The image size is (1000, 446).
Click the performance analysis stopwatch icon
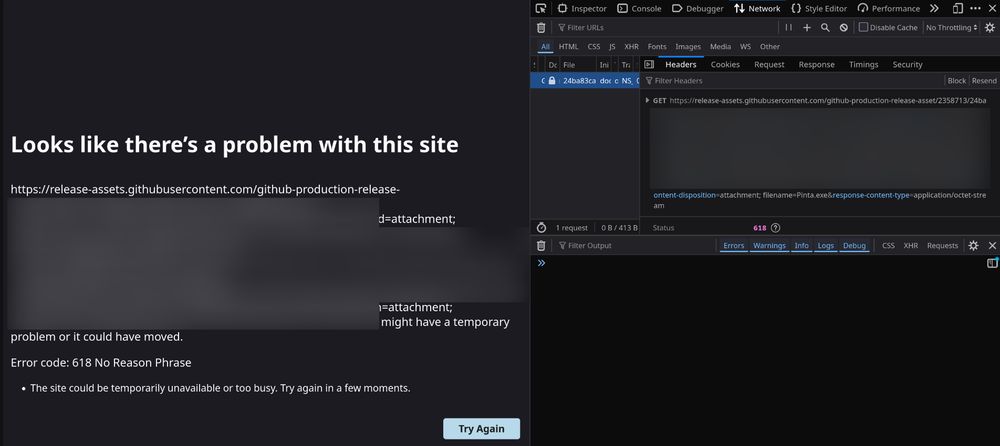pos(541,227)
